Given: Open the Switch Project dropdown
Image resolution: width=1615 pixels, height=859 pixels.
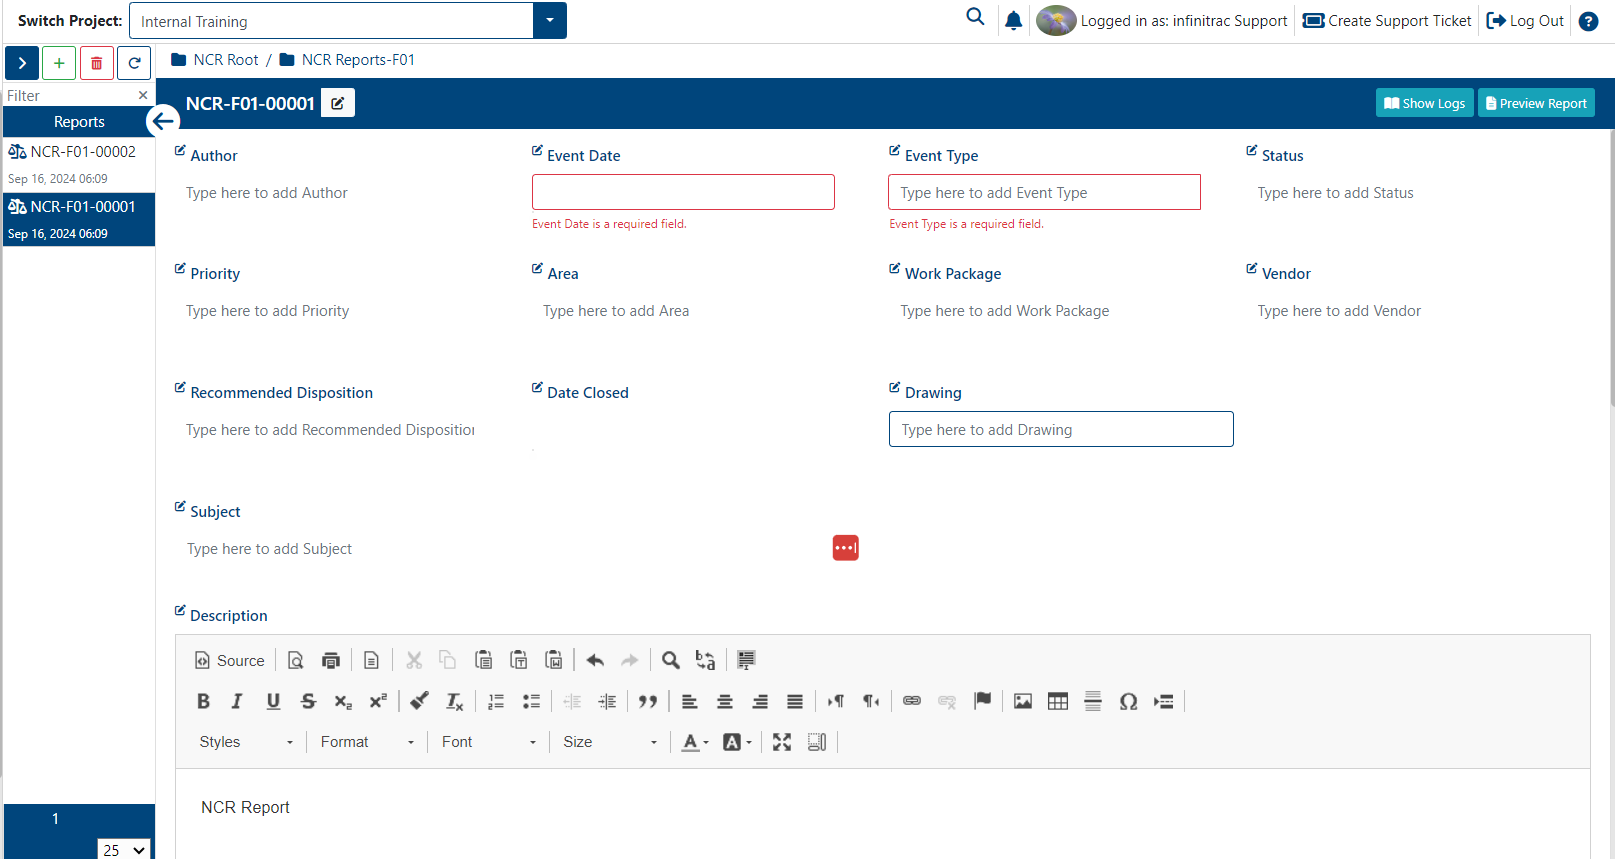Looking at the screenshot, I should tap(550, 21).
